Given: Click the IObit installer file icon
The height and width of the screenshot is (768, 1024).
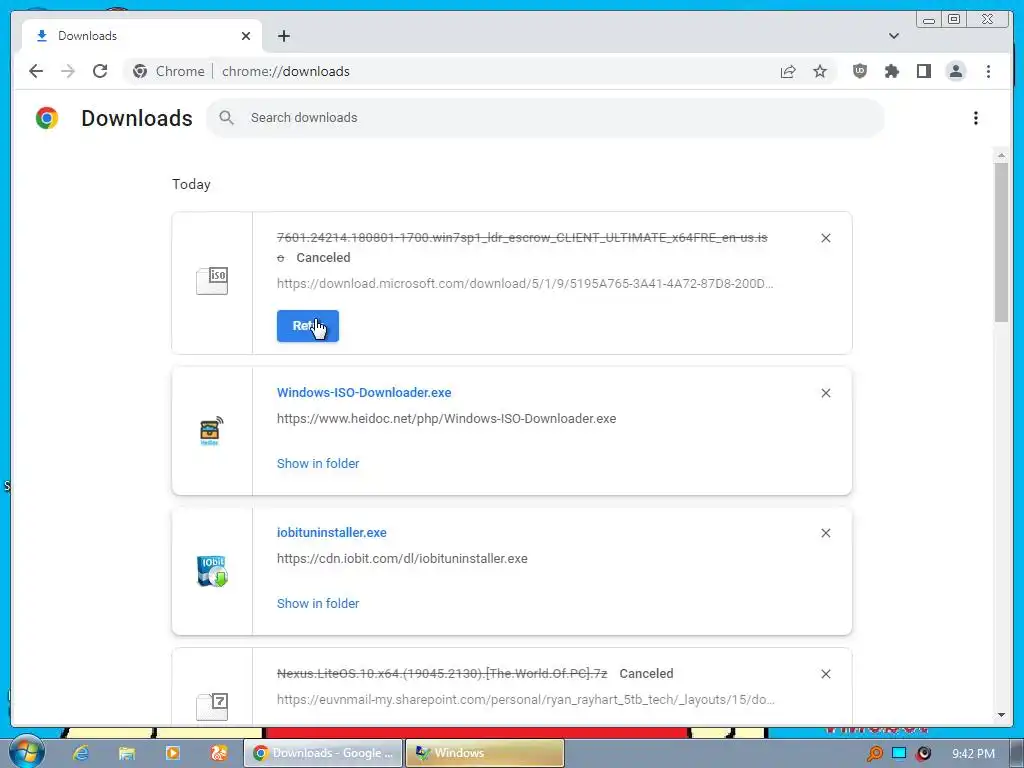Looking at the screenshot, I should [x=212, y=571].
